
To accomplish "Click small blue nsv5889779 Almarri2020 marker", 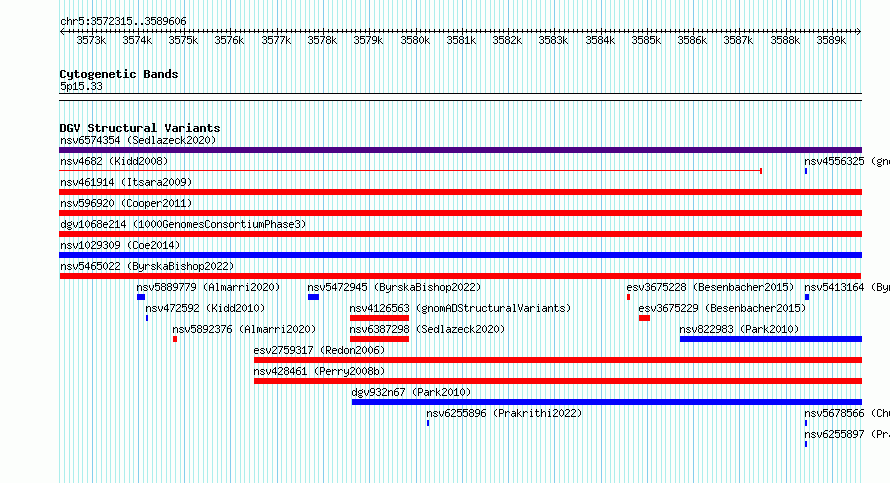I will (141, 297).
